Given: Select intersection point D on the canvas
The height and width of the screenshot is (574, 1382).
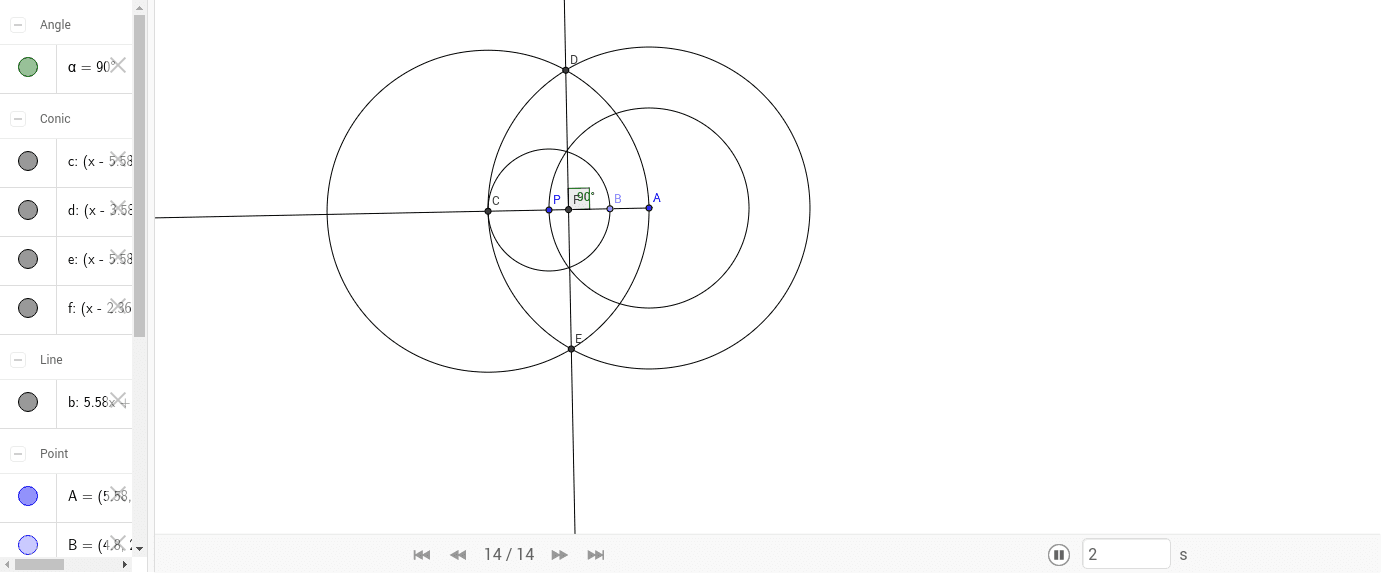Looking at the screenshot, I should point(566,70).
